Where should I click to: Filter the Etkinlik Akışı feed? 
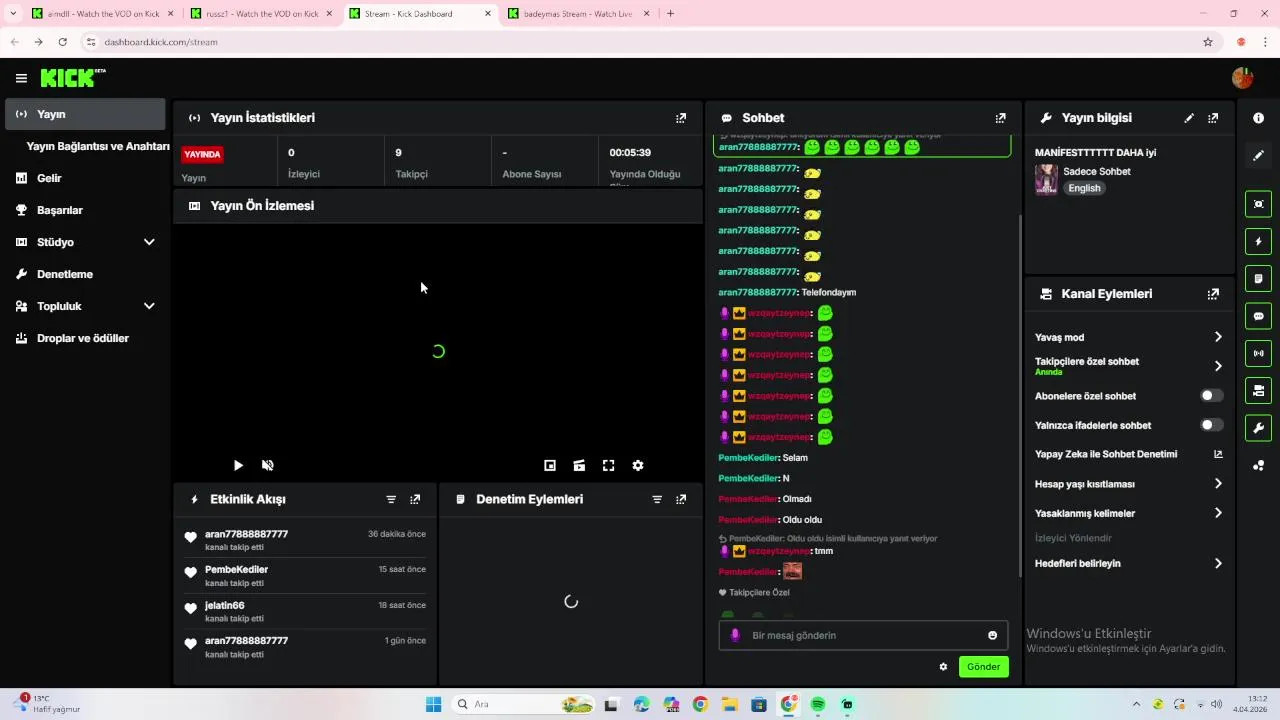coord(391,499)
